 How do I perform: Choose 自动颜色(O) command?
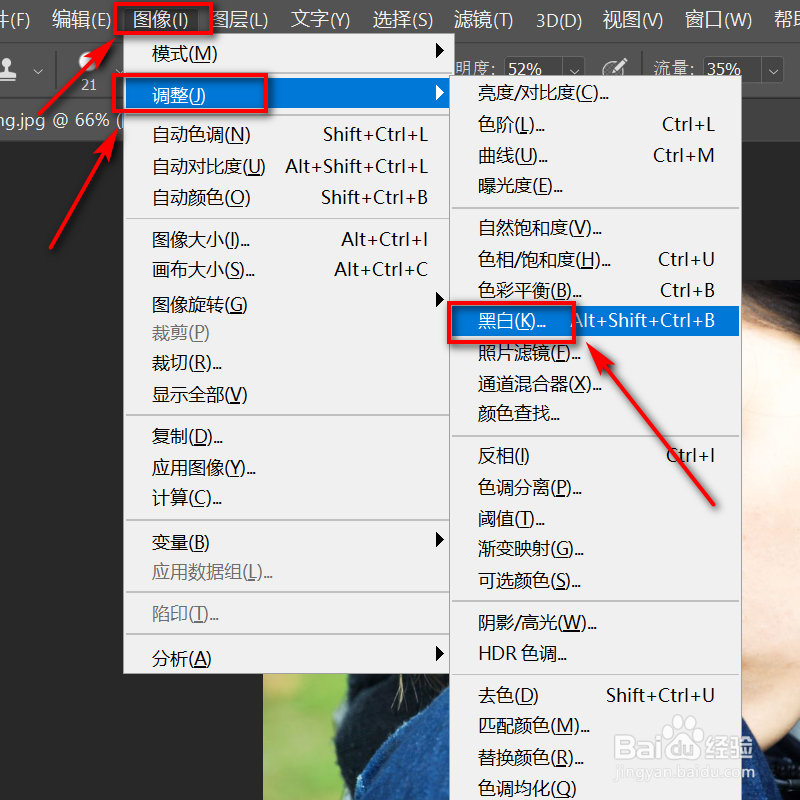[x=287, y=197]
